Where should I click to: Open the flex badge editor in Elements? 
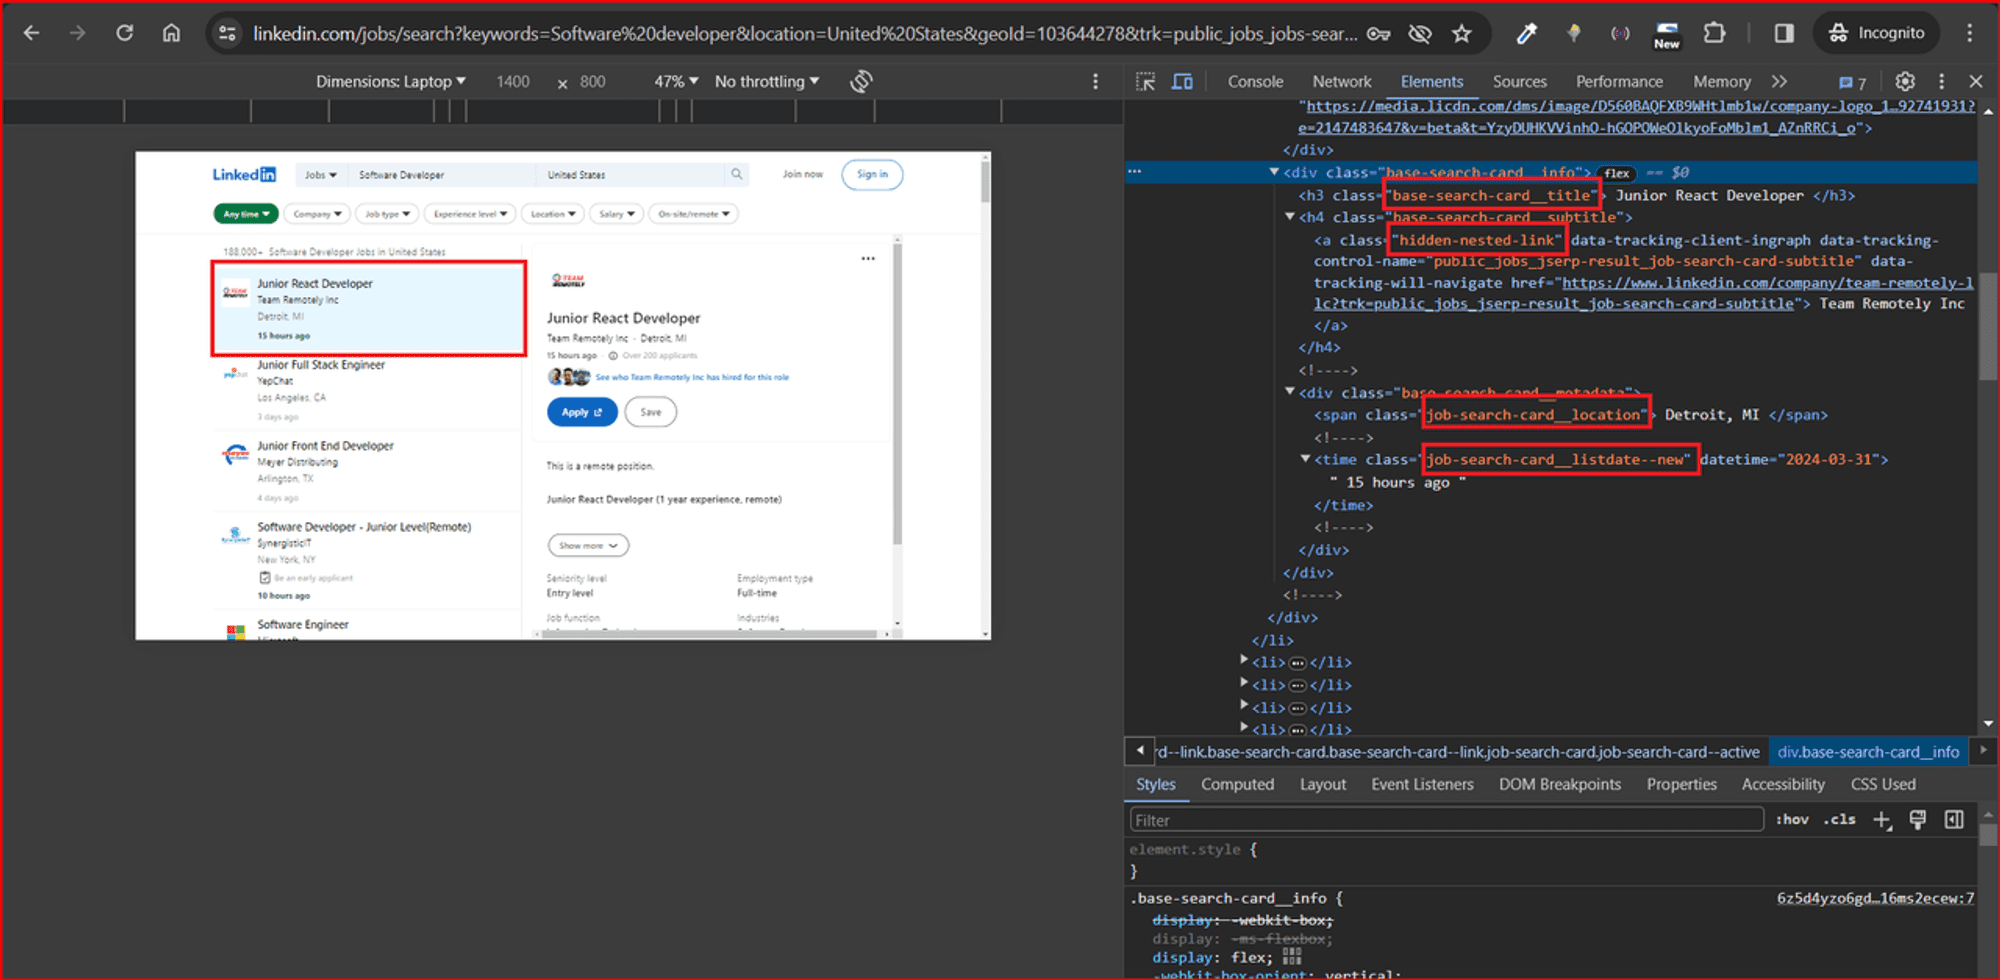point(1616,172)
